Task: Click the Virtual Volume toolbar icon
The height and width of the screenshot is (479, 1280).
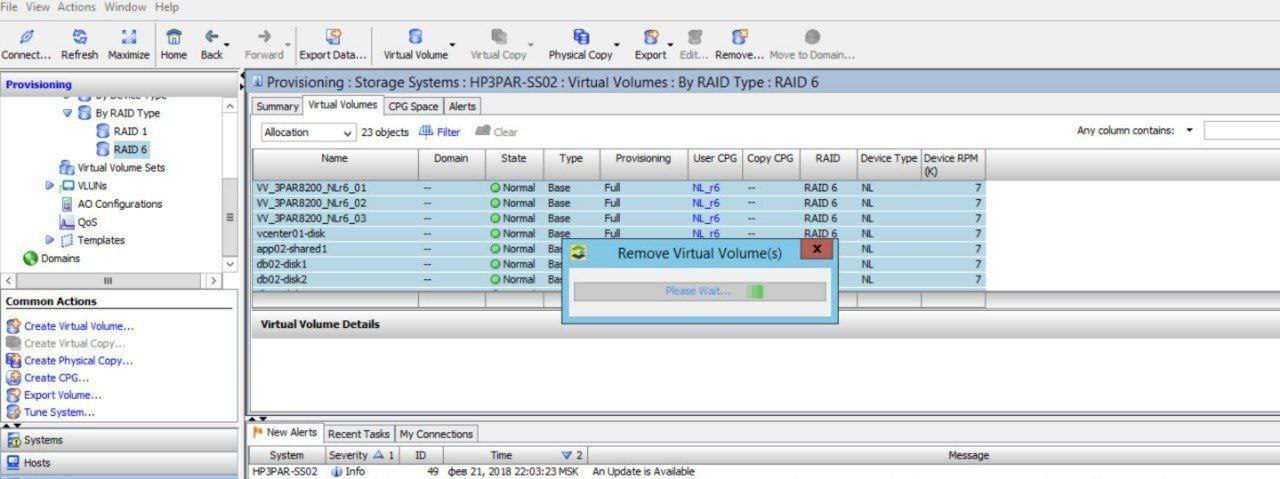Action: pyautogui.click(x=415, y=38)
